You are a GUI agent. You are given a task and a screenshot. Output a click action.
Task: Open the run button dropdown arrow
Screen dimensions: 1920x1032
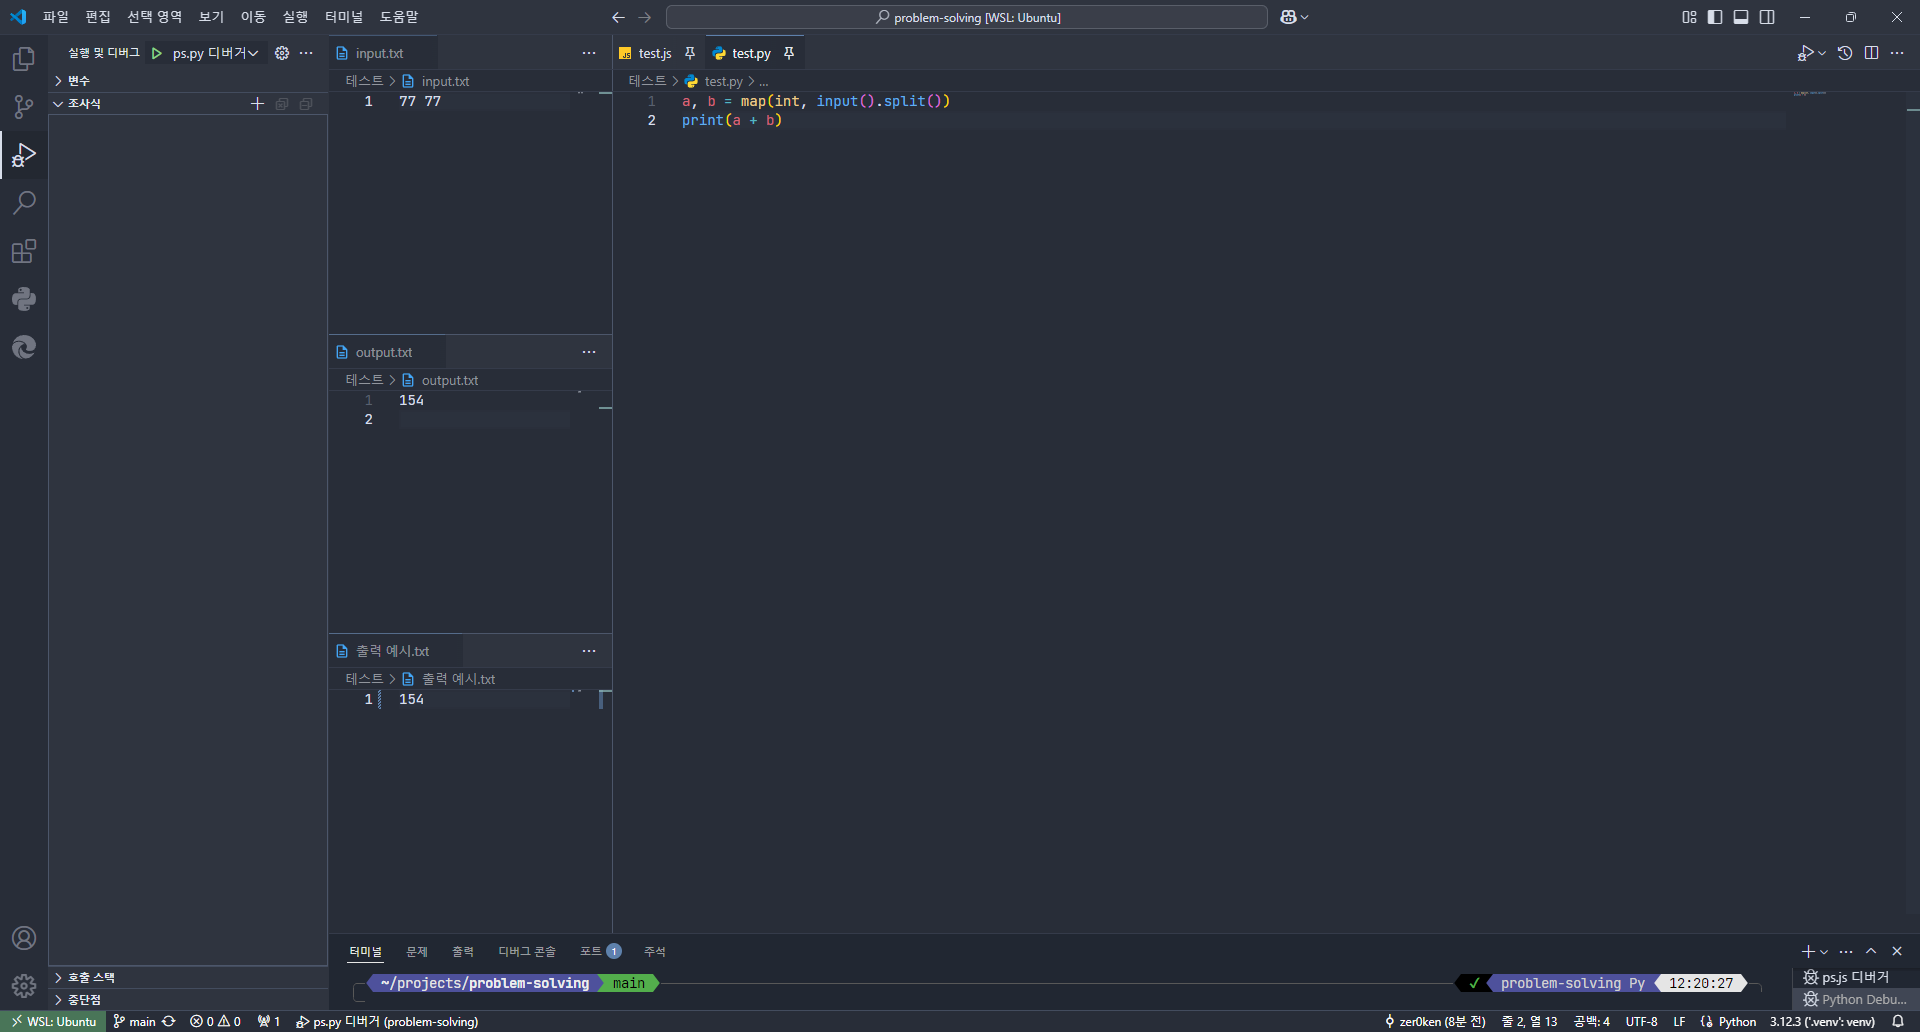(1822, 53)
